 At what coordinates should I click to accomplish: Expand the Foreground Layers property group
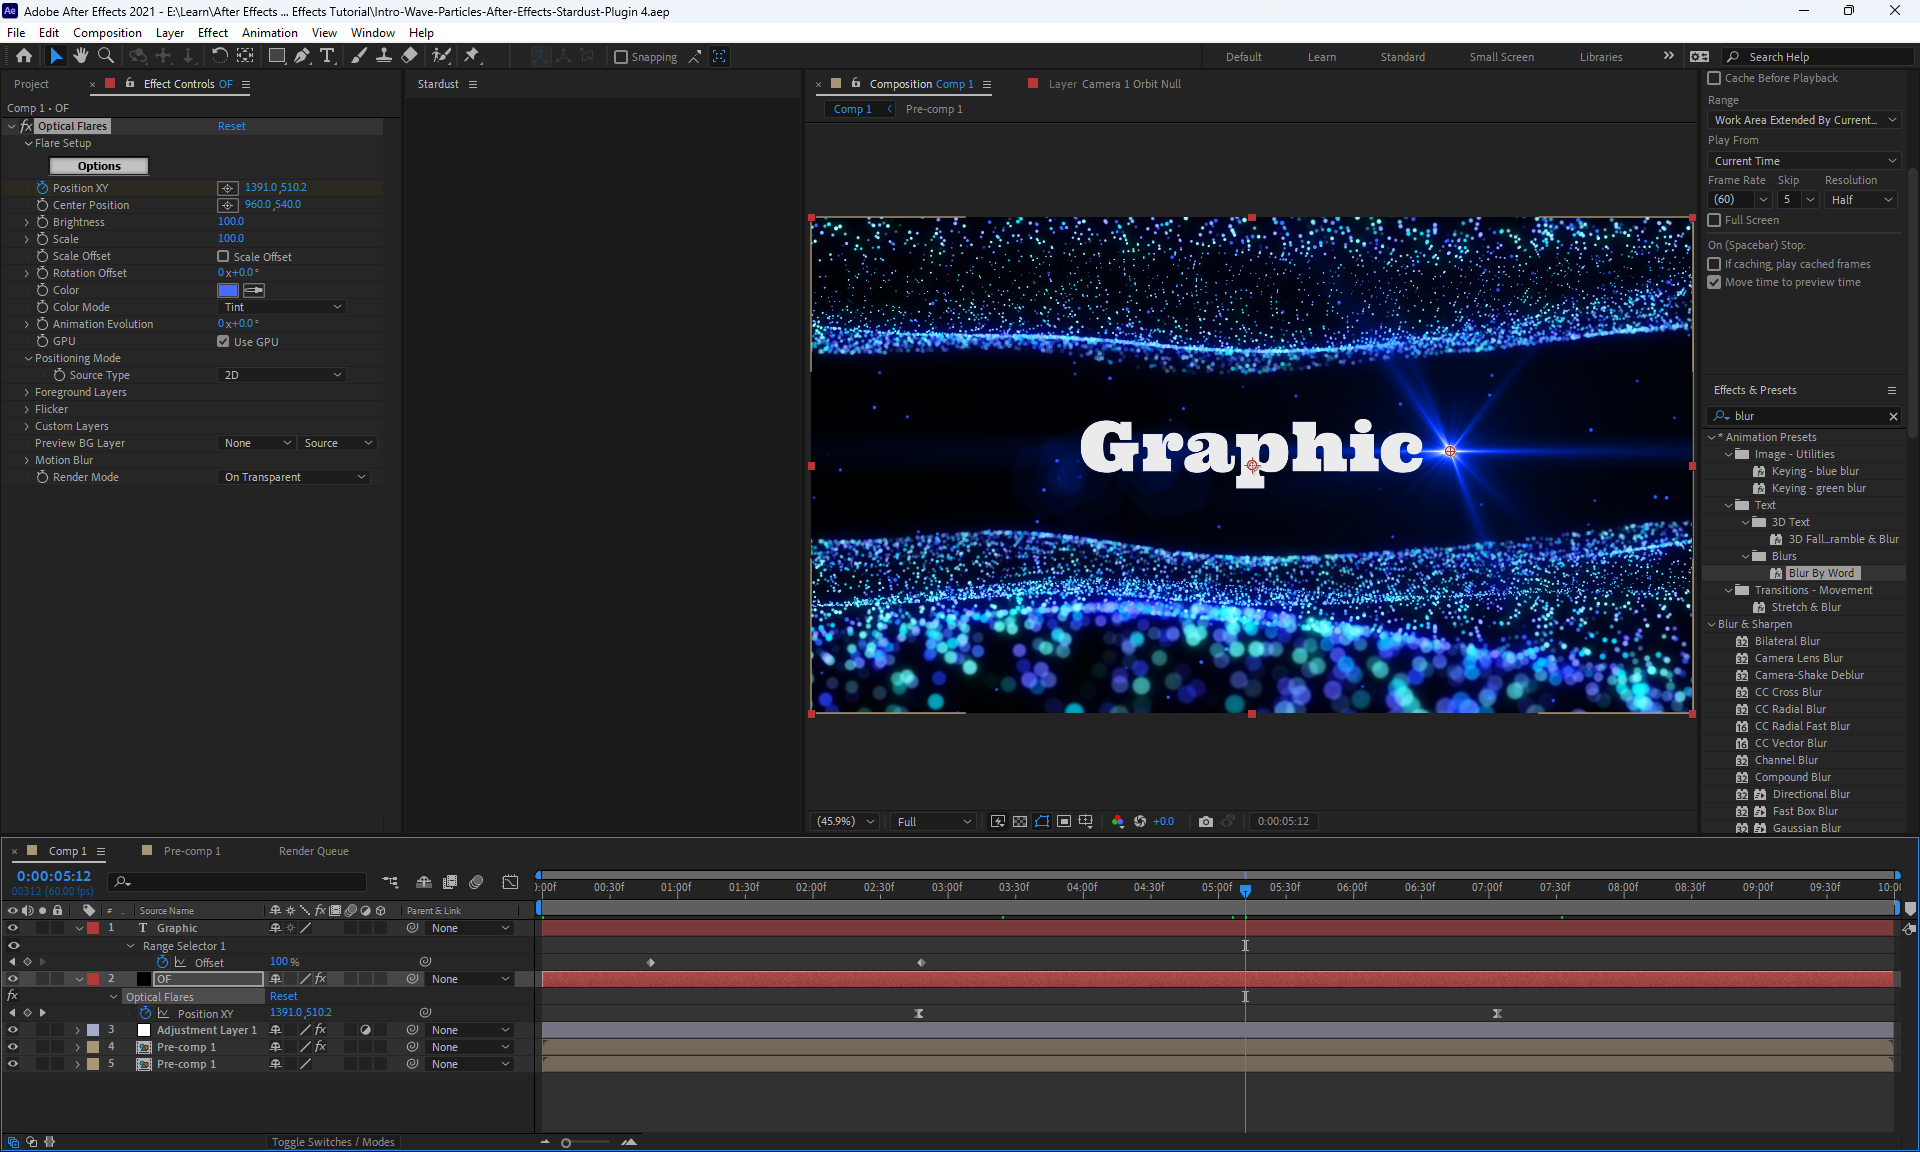coord(27,392)
